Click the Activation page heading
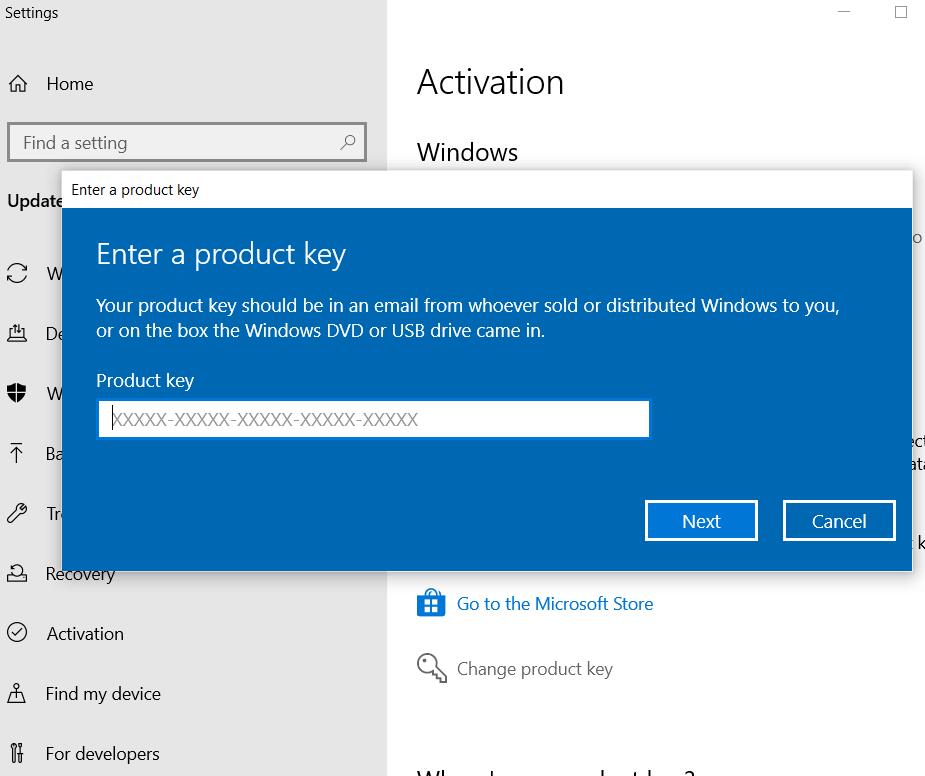This screenshot has width=925, height=776. (x=490, y=82)
